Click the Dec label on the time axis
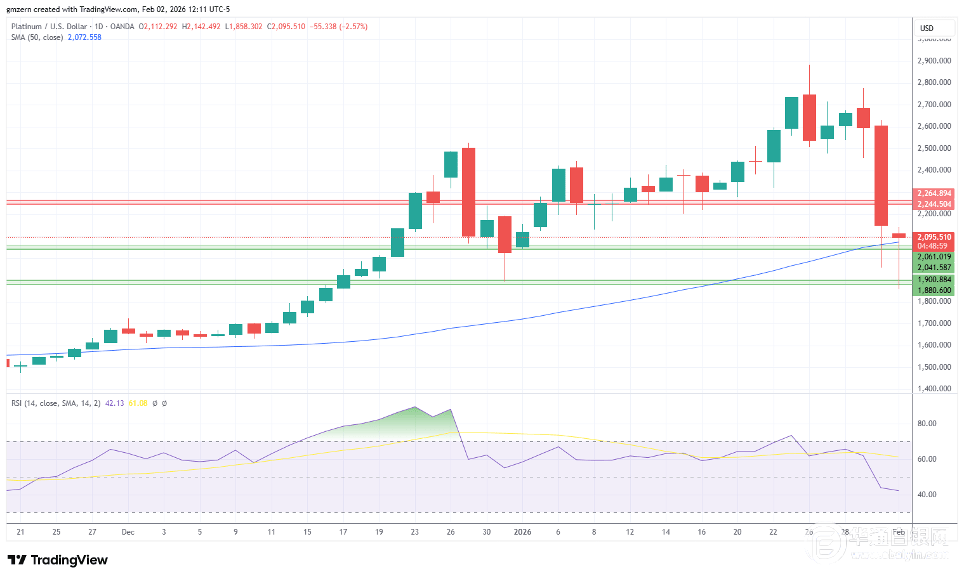This screenshot has height=580, width=964. point(127,532)
